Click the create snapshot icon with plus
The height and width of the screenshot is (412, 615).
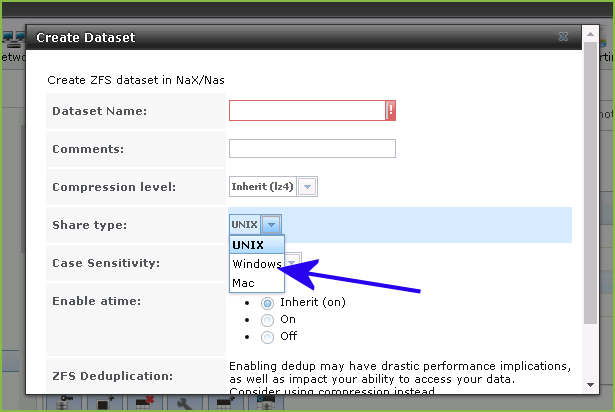105,403
